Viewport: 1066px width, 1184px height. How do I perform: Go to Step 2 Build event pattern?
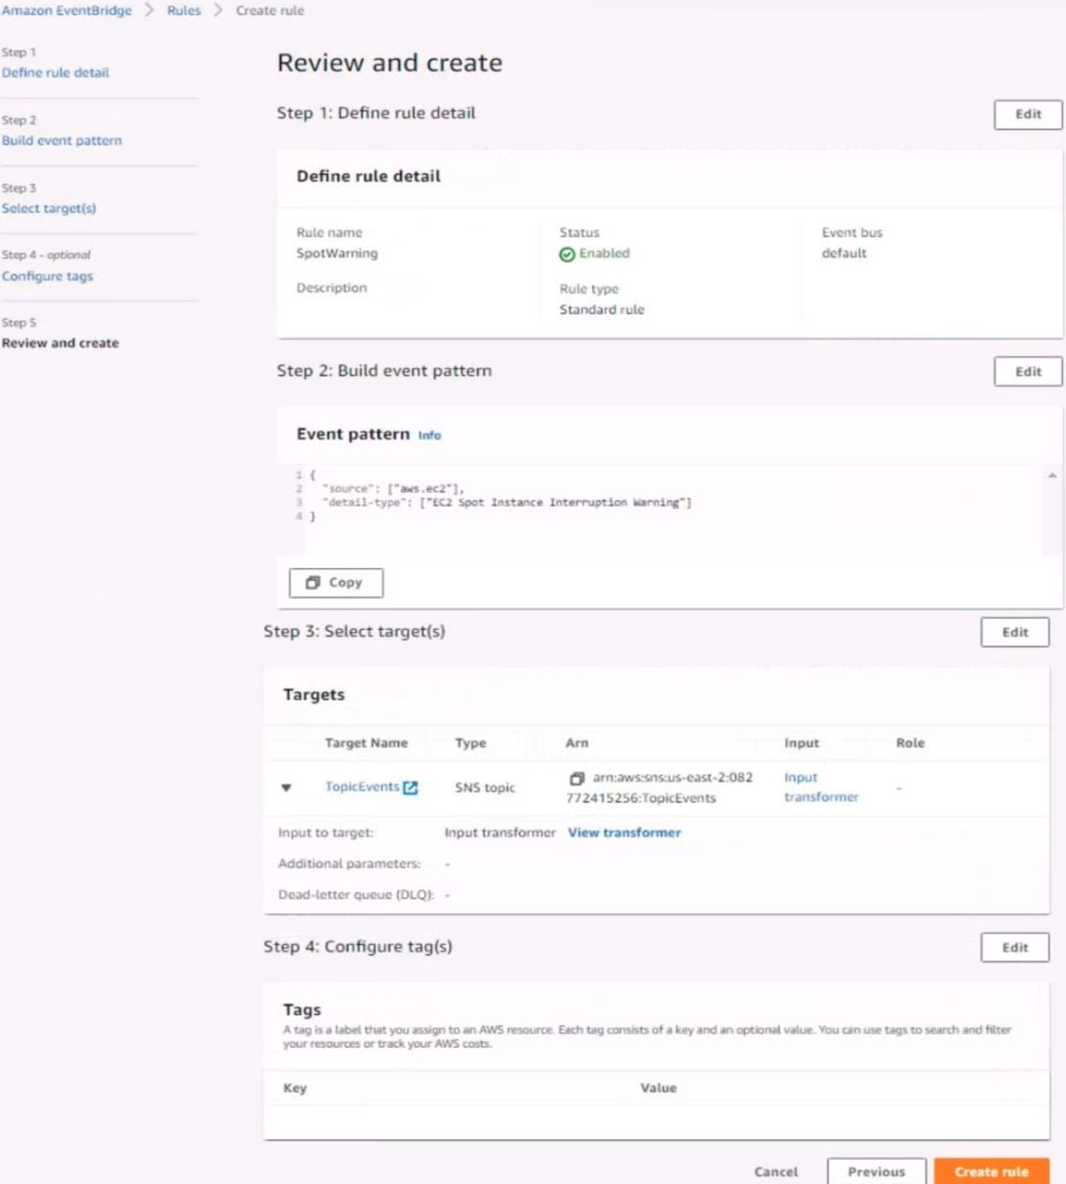coord(61,140)
